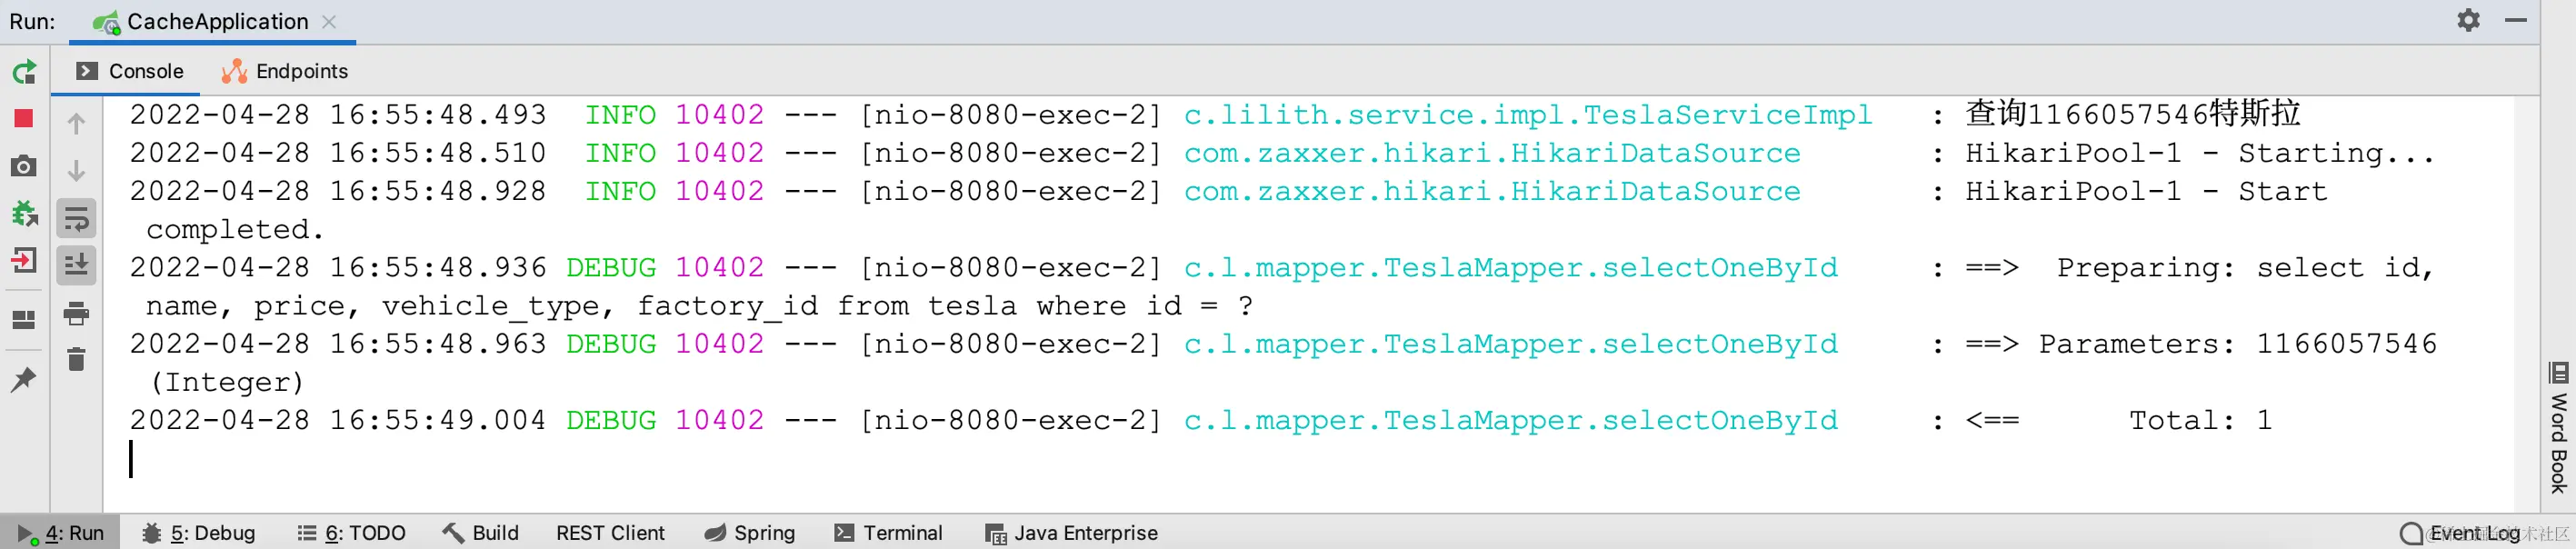Pin the Run tab with pin icon
This screenshot has width=2576, height=549.
coord(24,379)
